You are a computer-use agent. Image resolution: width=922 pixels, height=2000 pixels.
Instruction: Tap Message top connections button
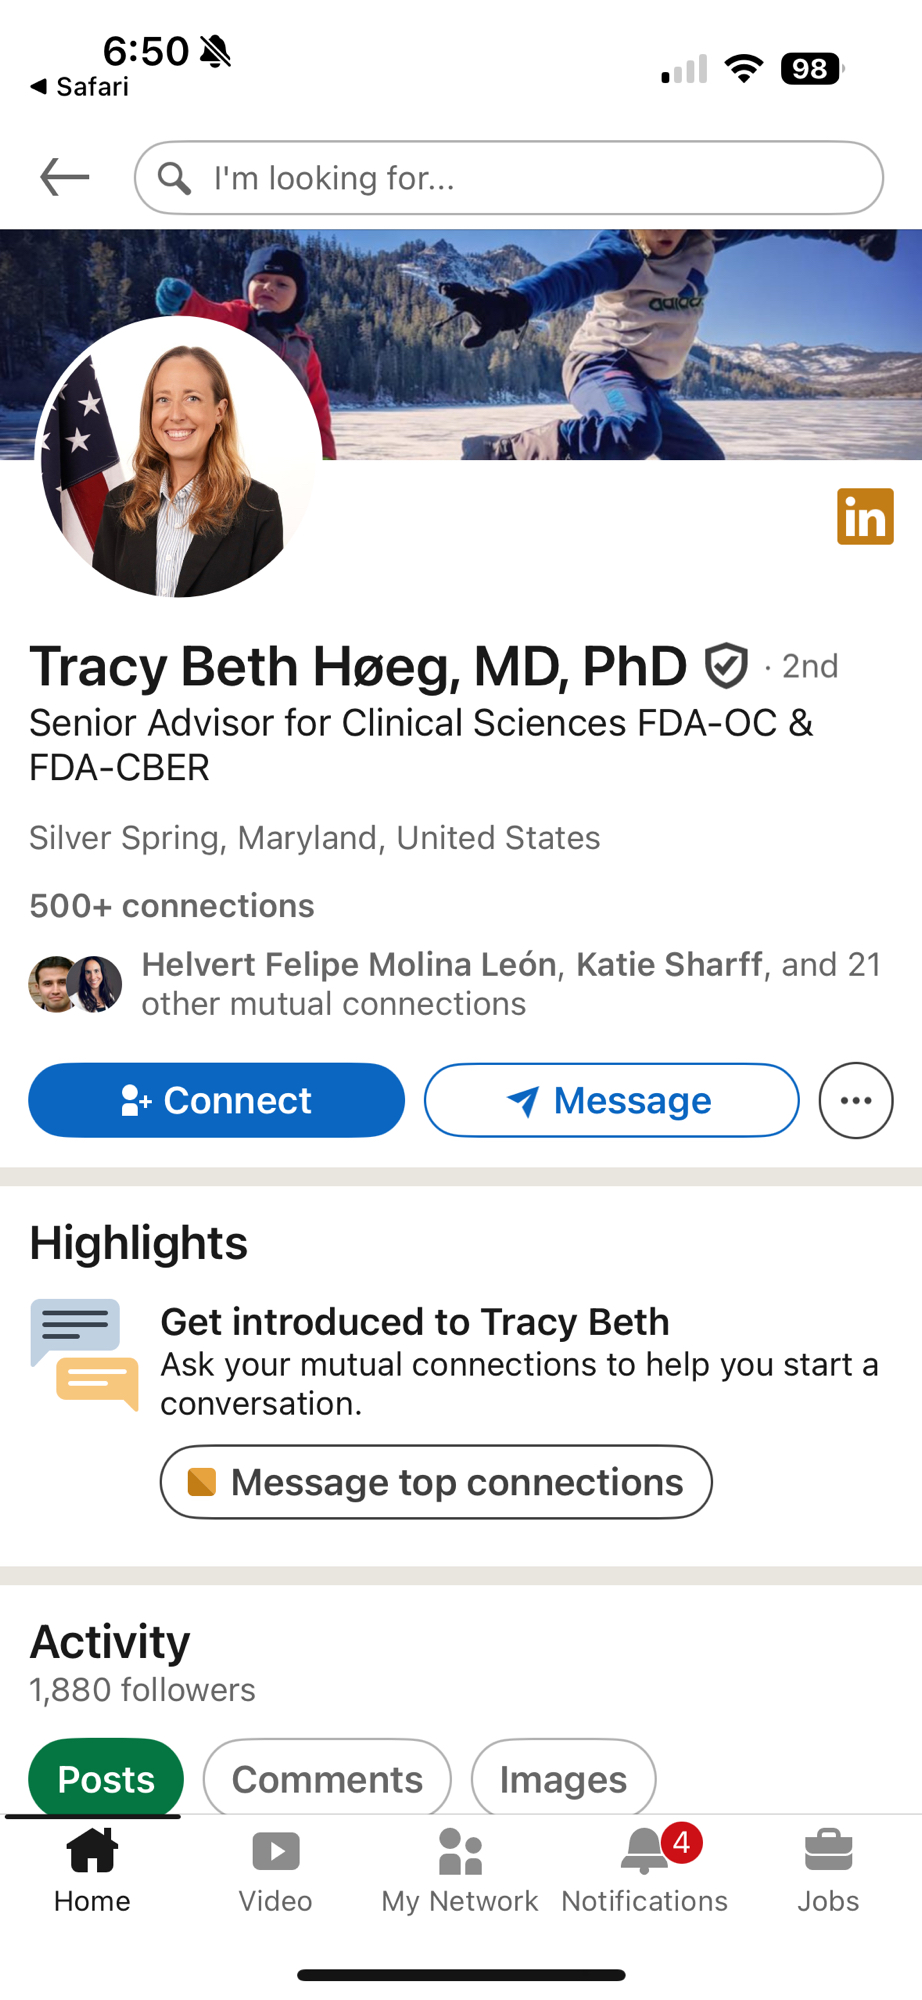pos(436,1482)
